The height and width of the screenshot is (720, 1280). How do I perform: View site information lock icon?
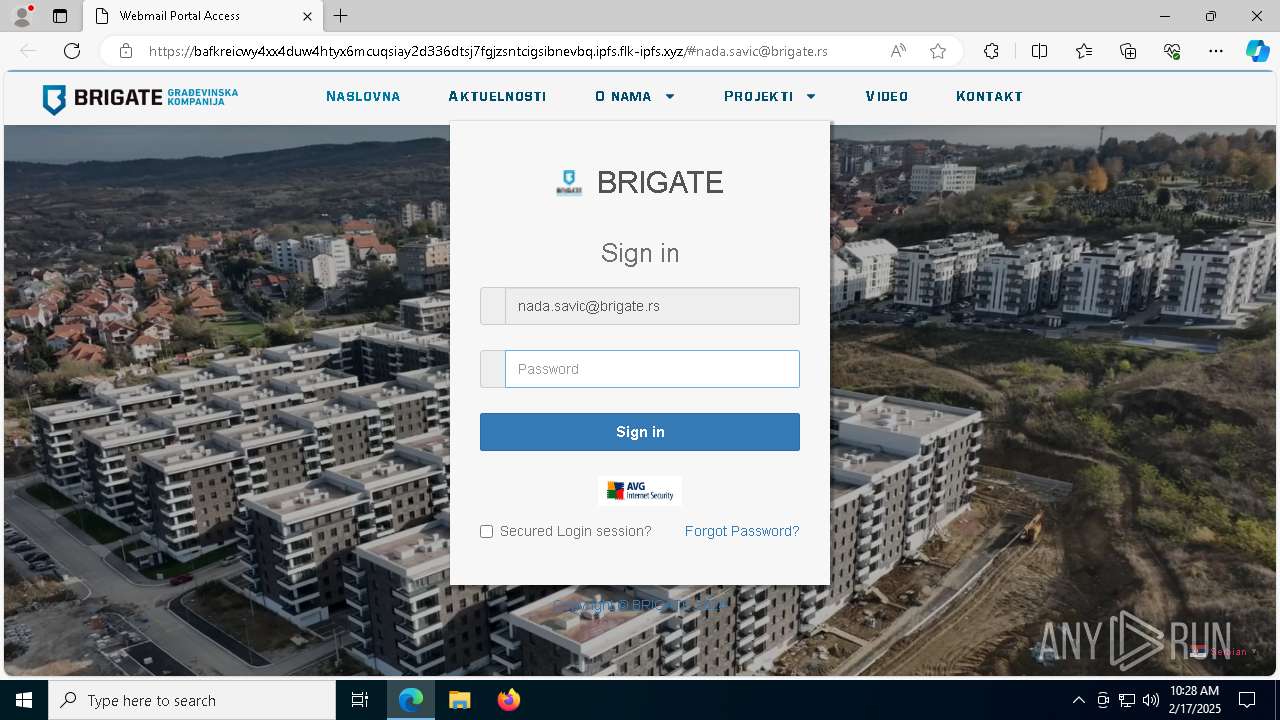(126, 51)
